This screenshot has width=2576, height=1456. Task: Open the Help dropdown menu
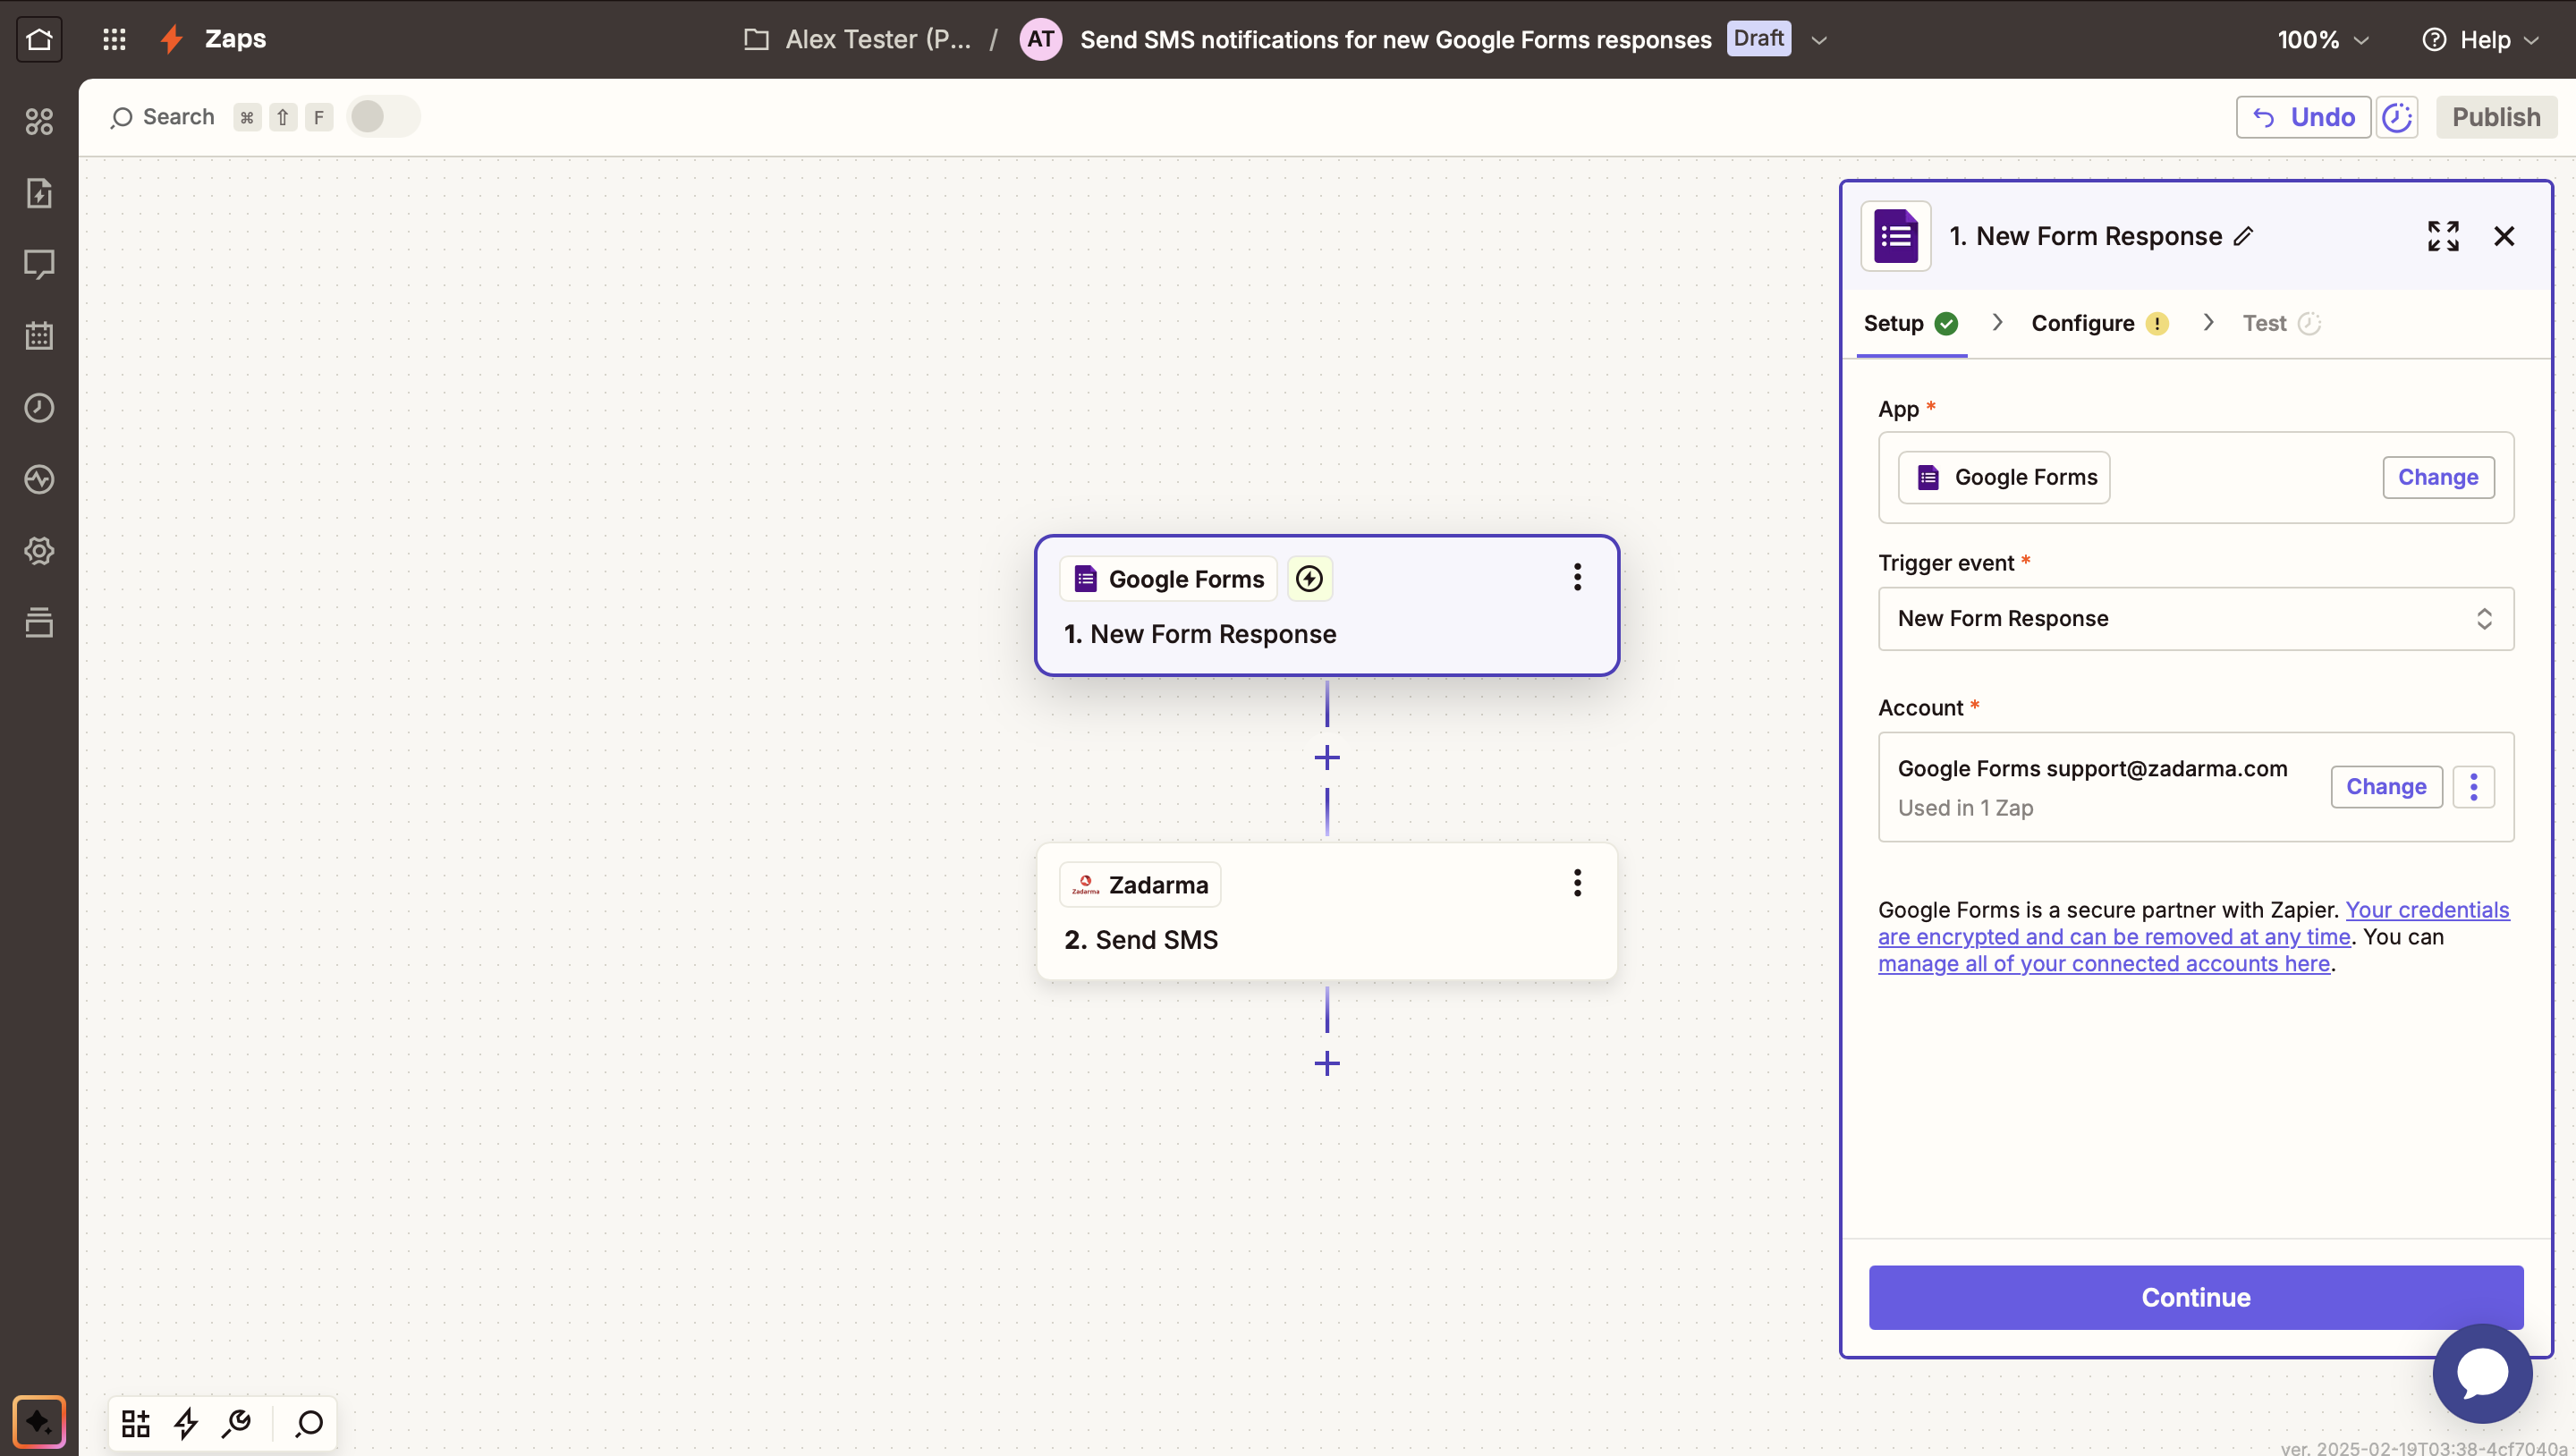click(x=2480, y=40)
